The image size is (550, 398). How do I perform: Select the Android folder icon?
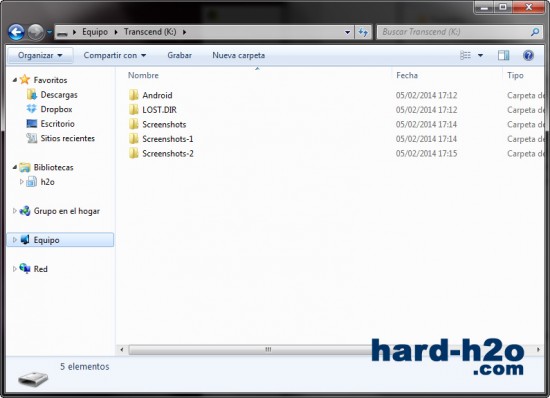pyautogui.click(x=133, y=95)
